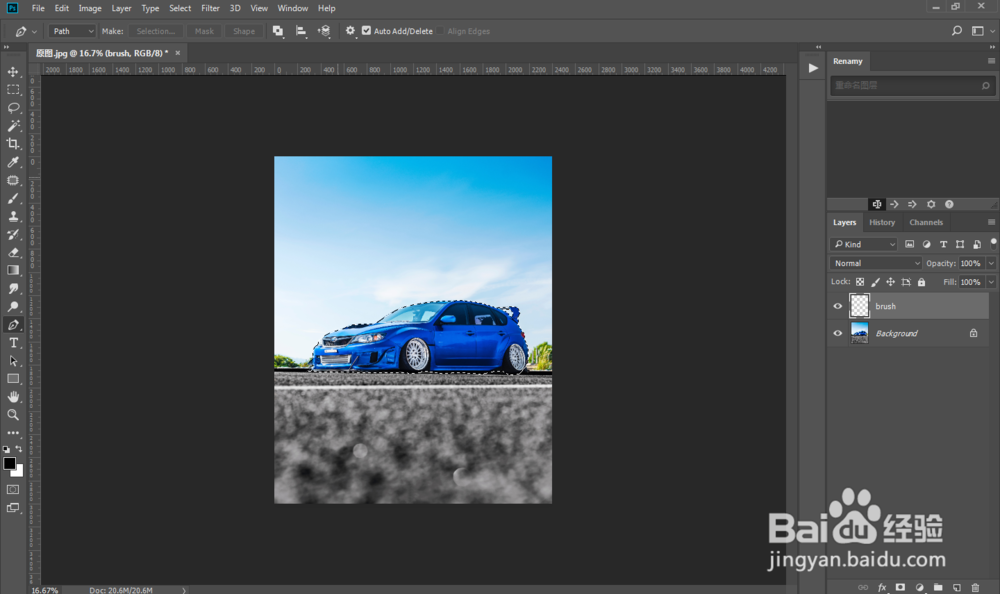Image resolution: width=1000 pixels, height=594 pixels.
Task: Switch to the History tab
Action: pos(882,222)
